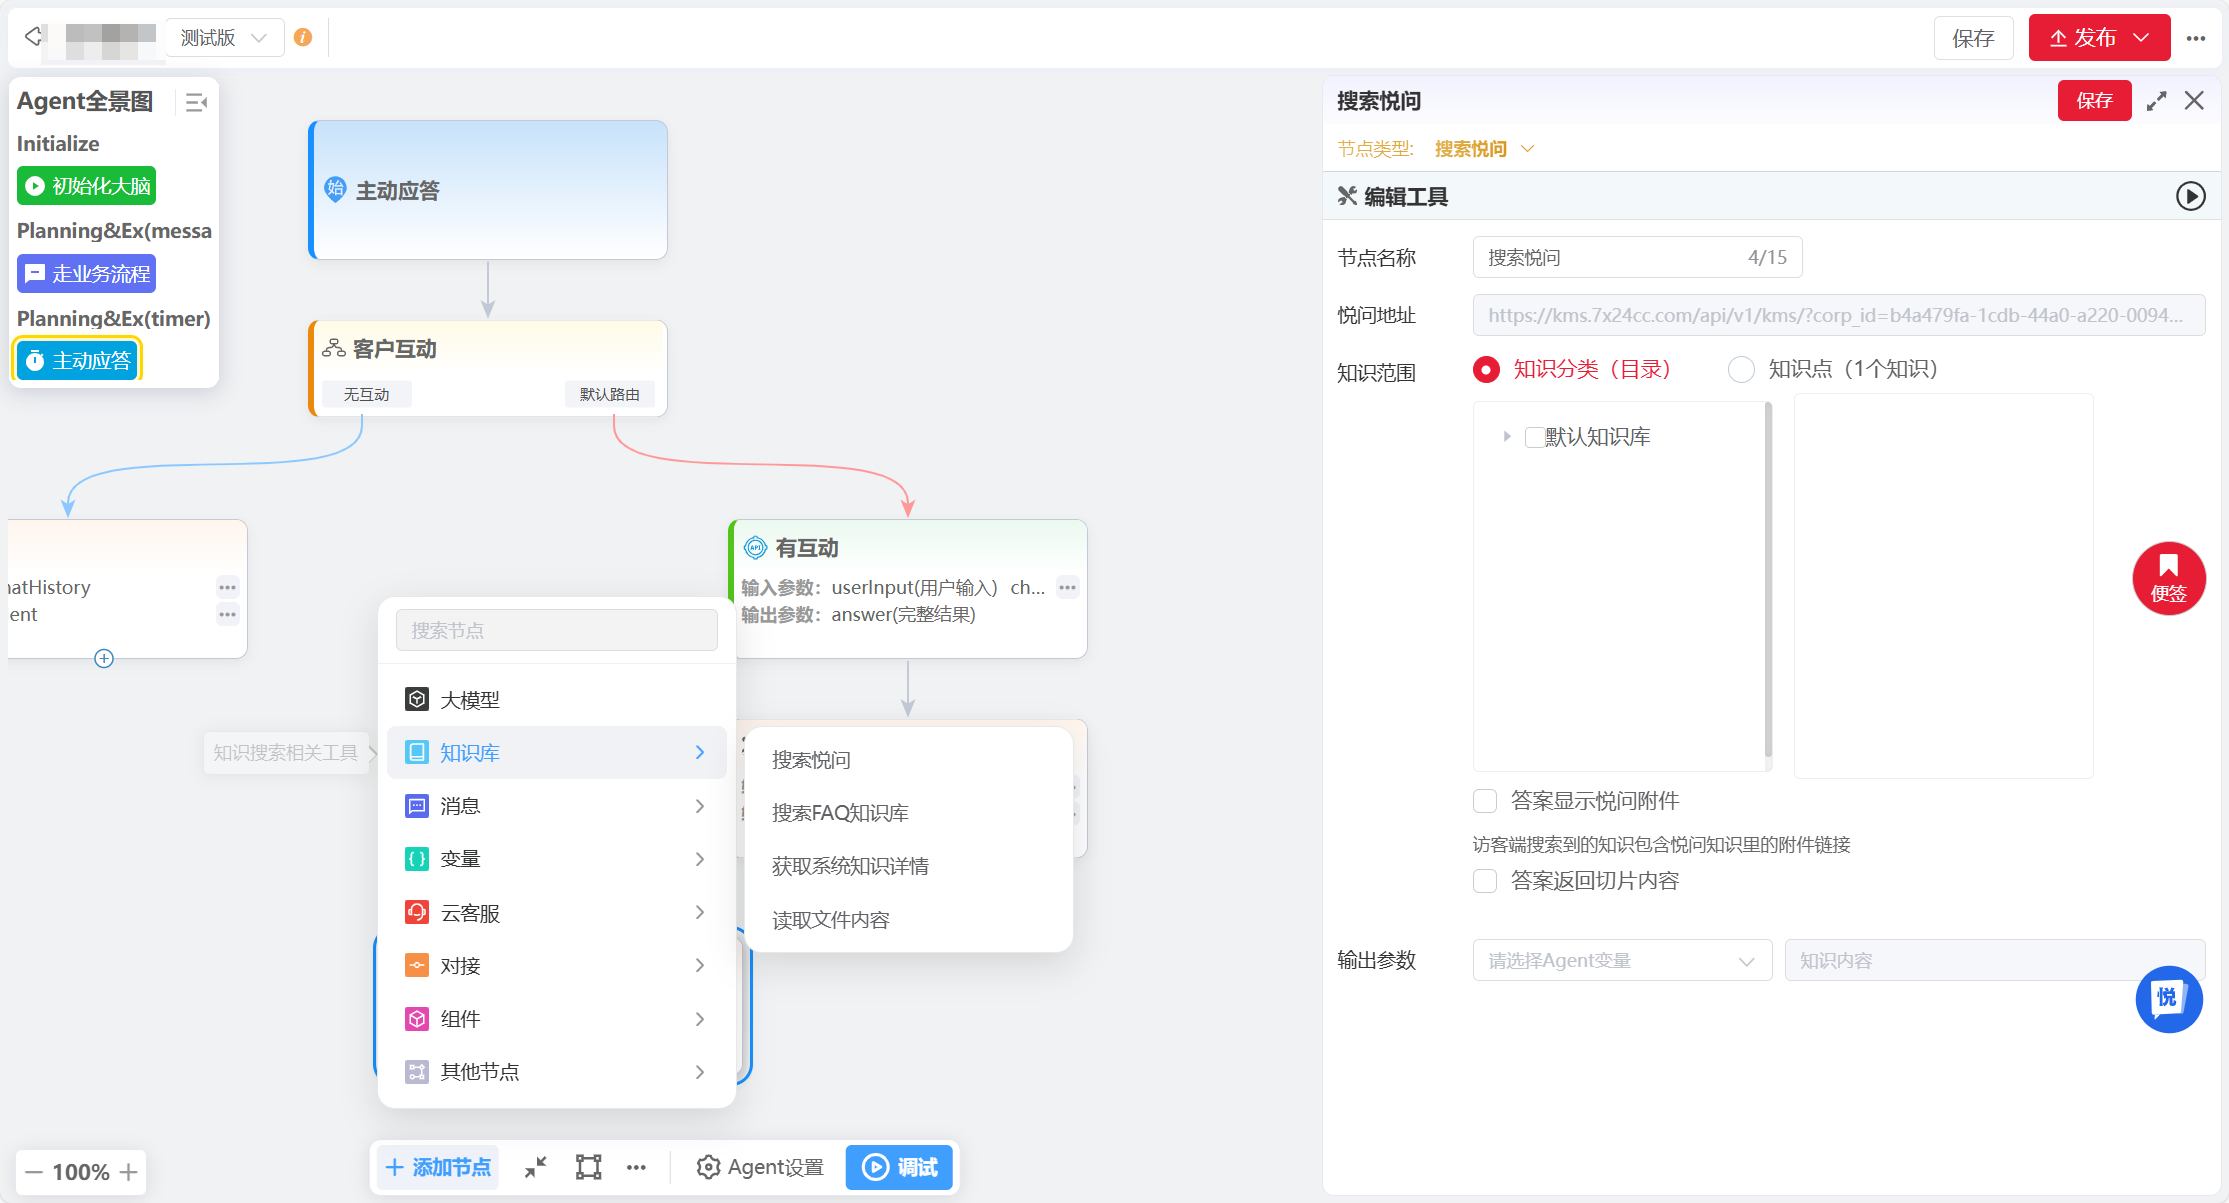Choose 搜索FAQ知识库 from submenu

coord(840,813)
